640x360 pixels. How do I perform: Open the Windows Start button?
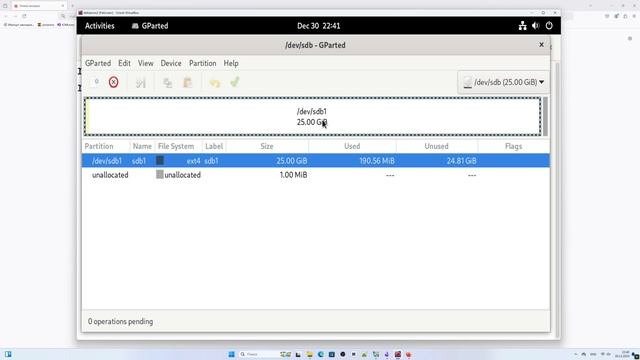pos(231,354)
